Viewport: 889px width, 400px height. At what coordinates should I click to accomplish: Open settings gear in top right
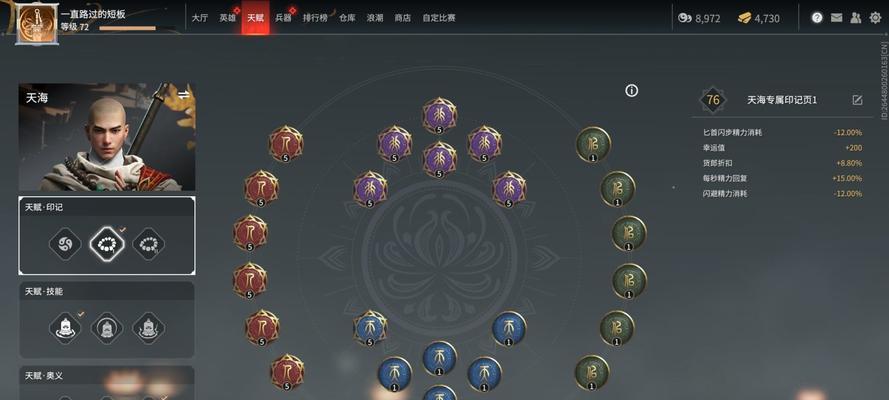pos(875,18)
